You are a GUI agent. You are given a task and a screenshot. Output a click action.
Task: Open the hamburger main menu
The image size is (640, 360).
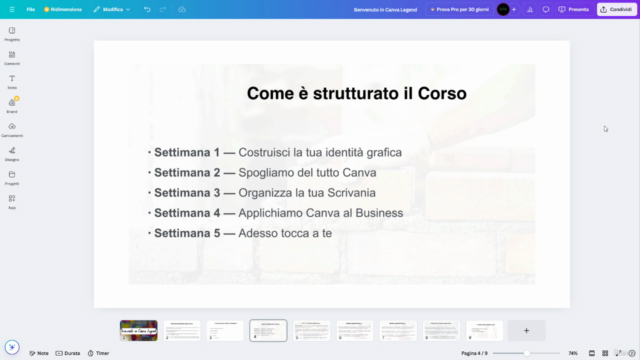[x=12, y=9]
